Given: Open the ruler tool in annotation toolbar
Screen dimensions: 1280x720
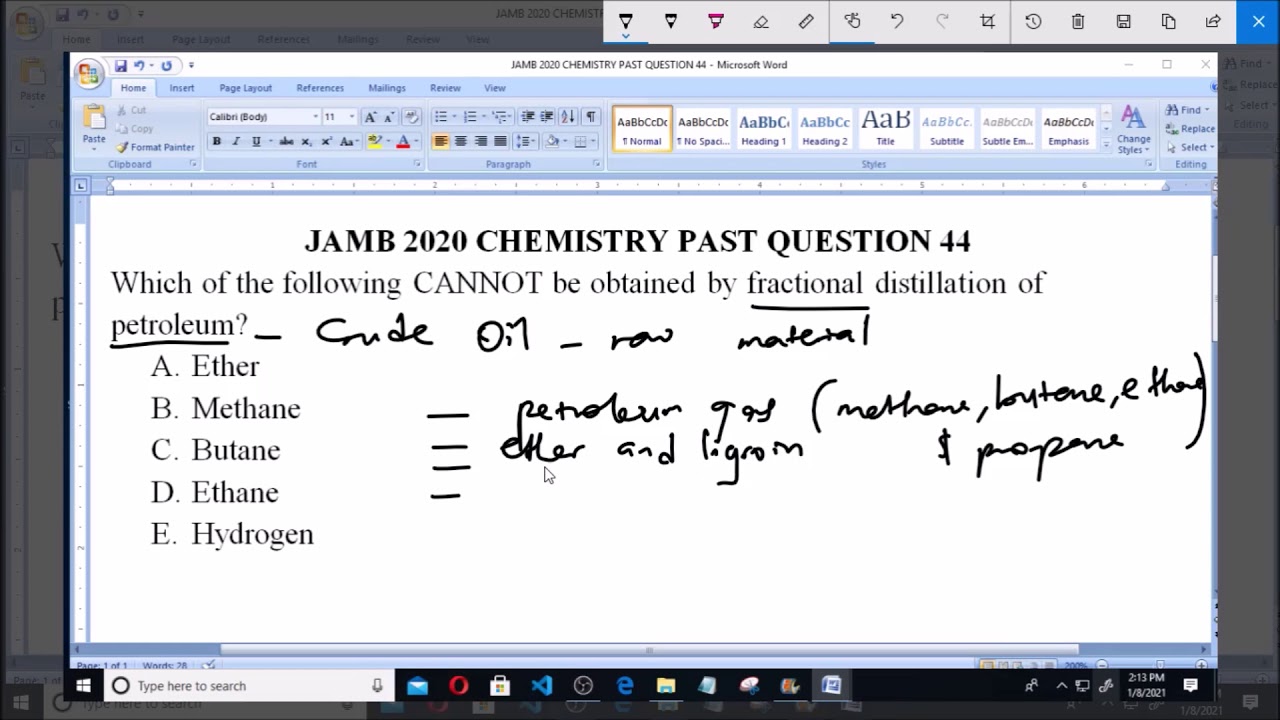Looking at the screenshot, I should coord(806,21).
